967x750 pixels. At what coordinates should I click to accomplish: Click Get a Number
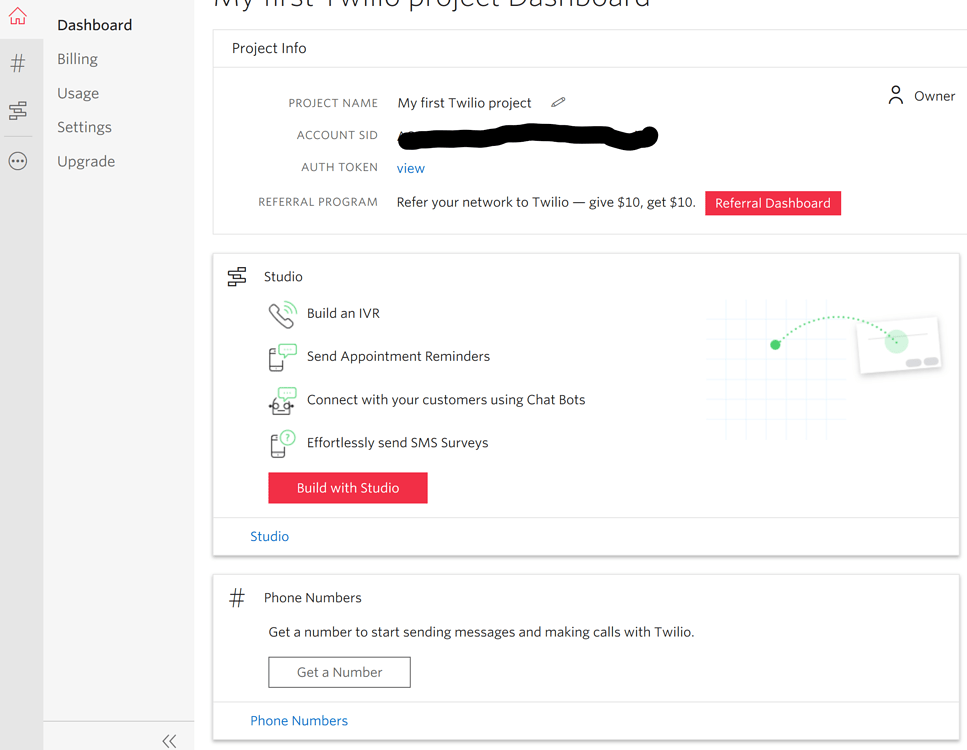tap(339, 671)
